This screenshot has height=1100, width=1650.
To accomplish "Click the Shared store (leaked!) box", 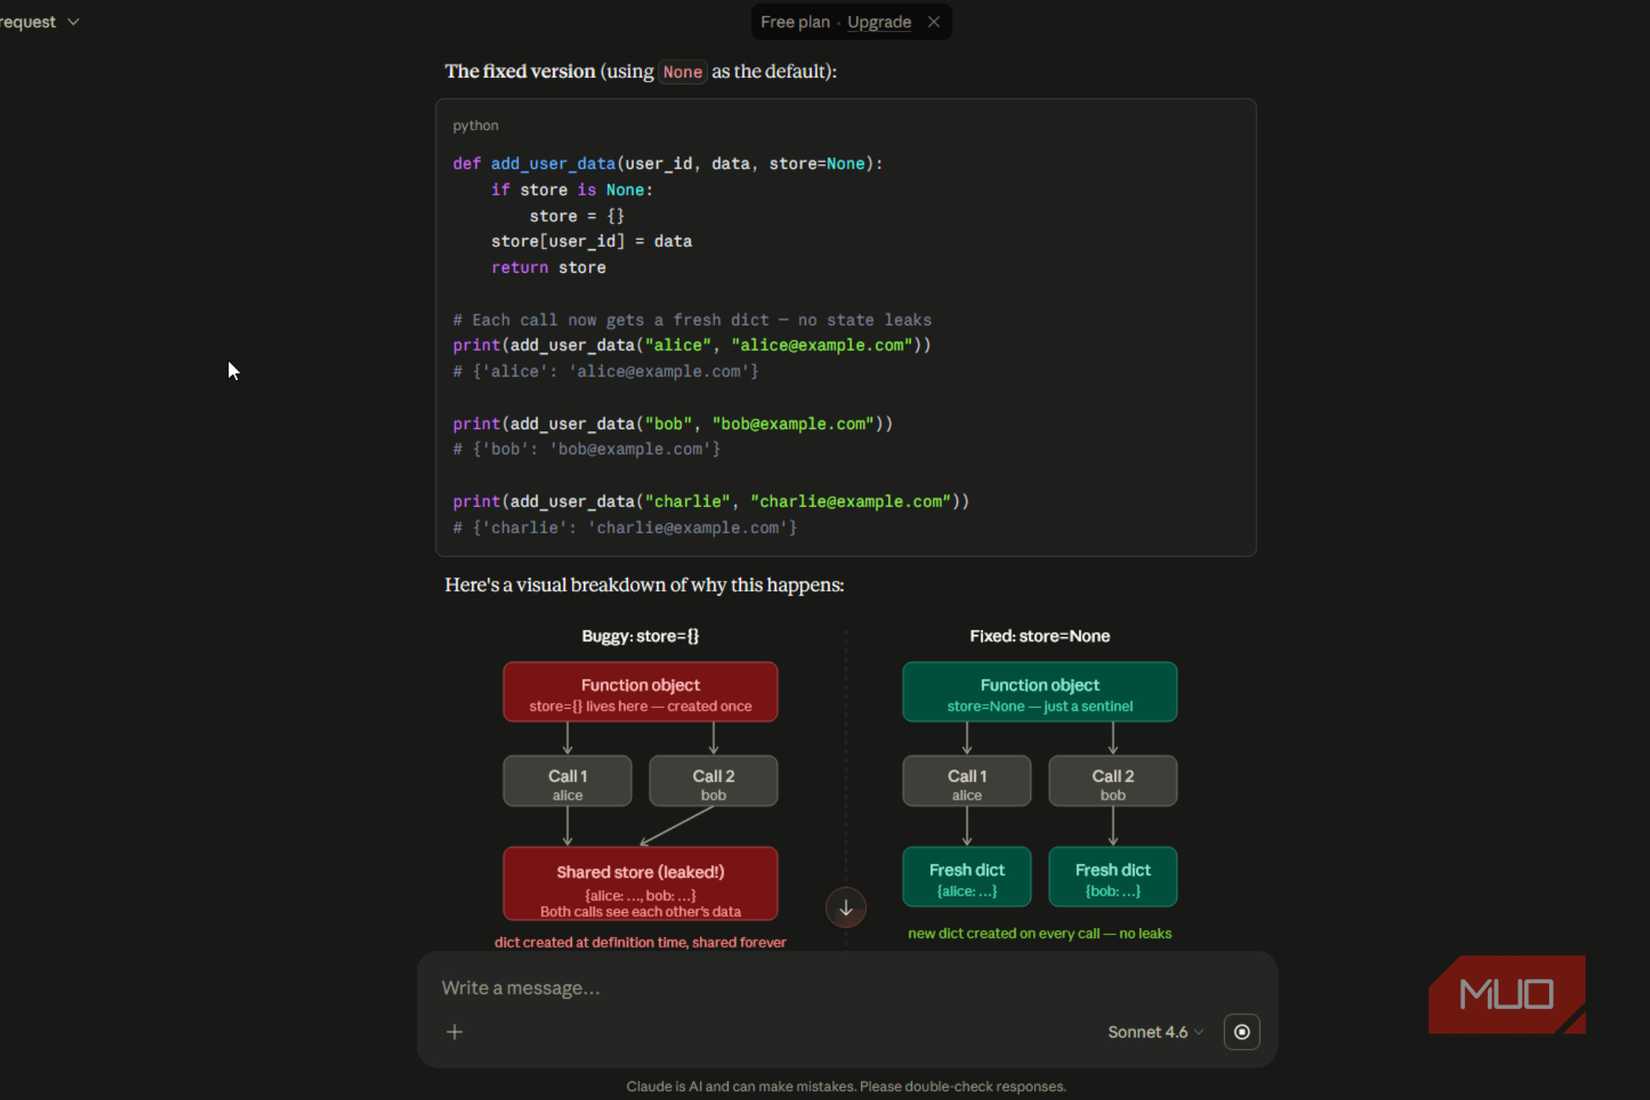I will (x=640, y=884).
